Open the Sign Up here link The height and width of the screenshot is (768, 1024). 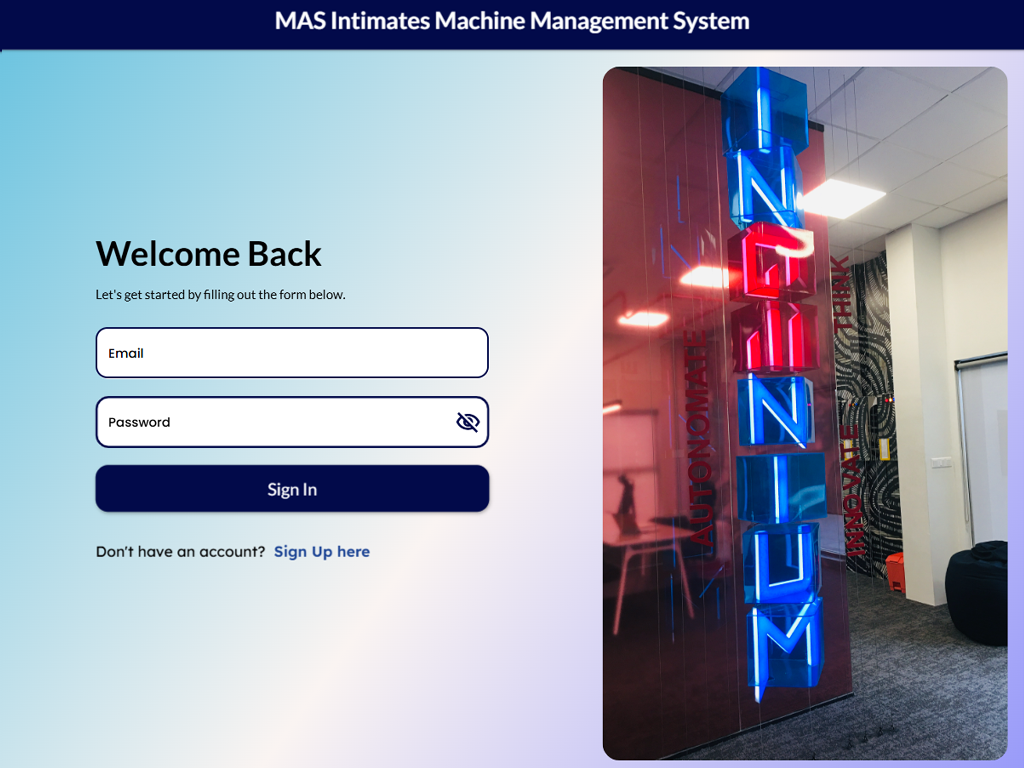tap(321, 551)
